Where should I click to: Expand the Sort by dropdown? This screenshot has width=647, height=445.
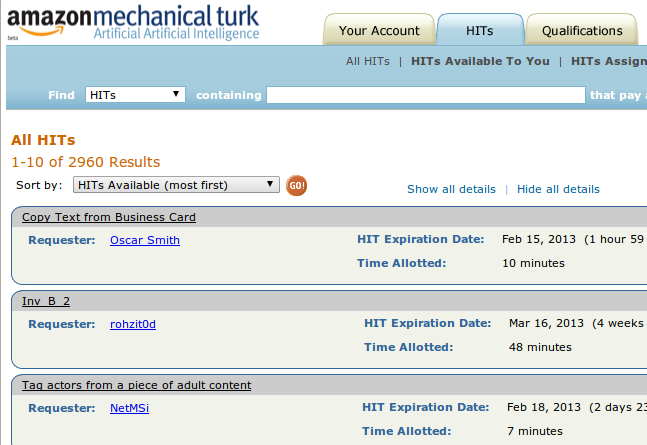click(176, 185)
